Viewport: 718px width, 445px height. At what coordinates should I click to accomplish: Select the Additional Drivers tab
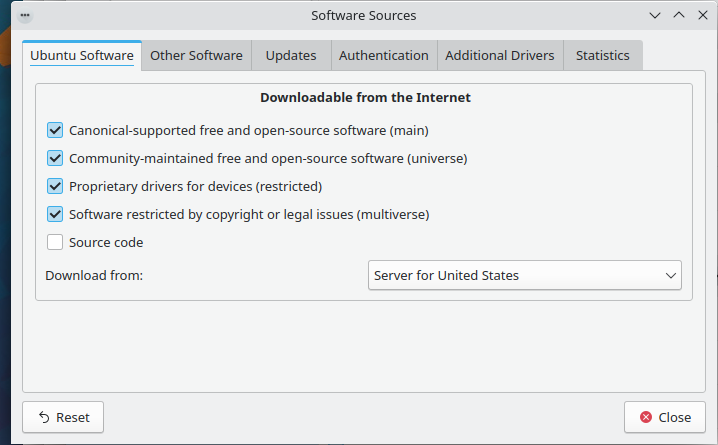tap(499, 56)
